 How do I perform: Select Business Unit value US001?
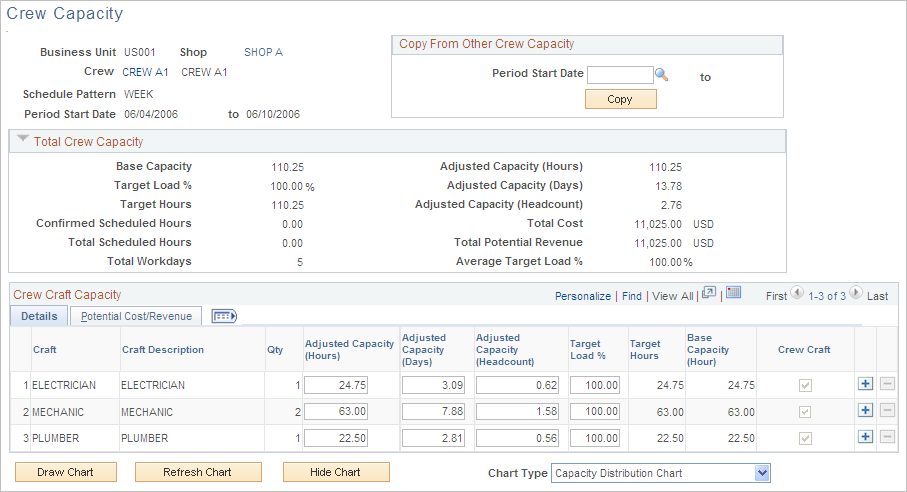(x=140, y=52)
